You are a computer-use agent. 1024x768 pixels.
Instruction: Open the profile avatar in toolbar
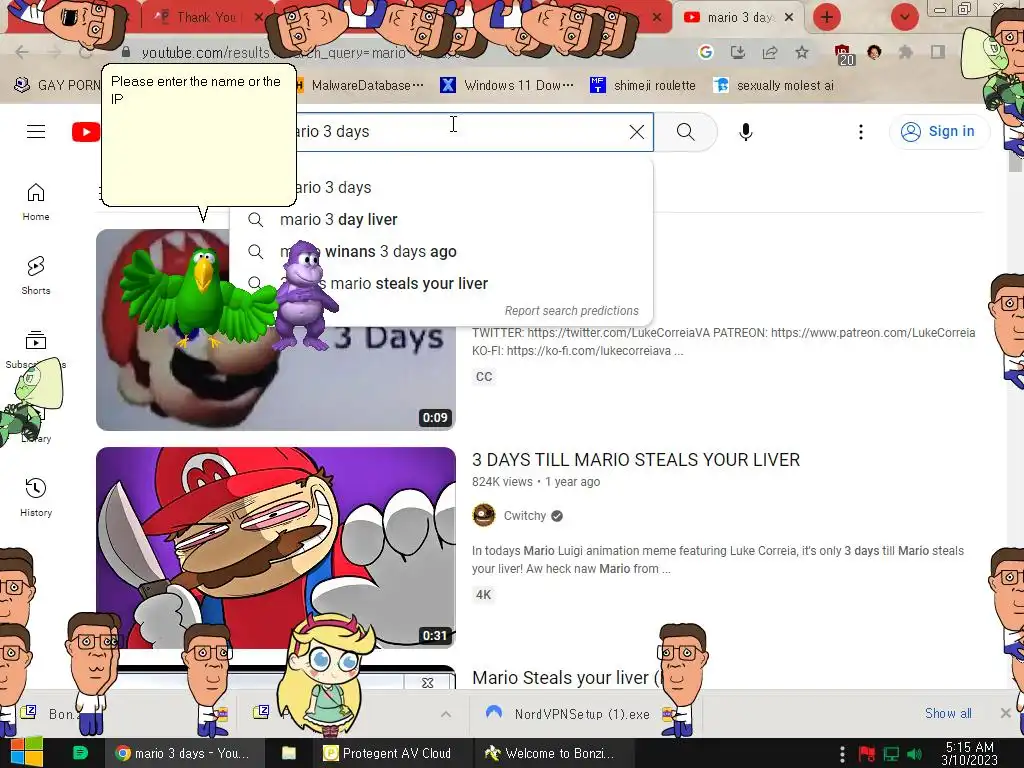pyautogui.click(x=874, y=52)
